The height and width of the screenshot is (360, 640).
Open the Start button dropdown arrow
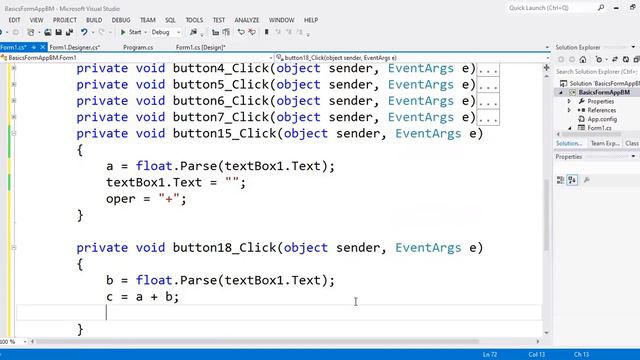pyautogui.click(x=145, y=32)
